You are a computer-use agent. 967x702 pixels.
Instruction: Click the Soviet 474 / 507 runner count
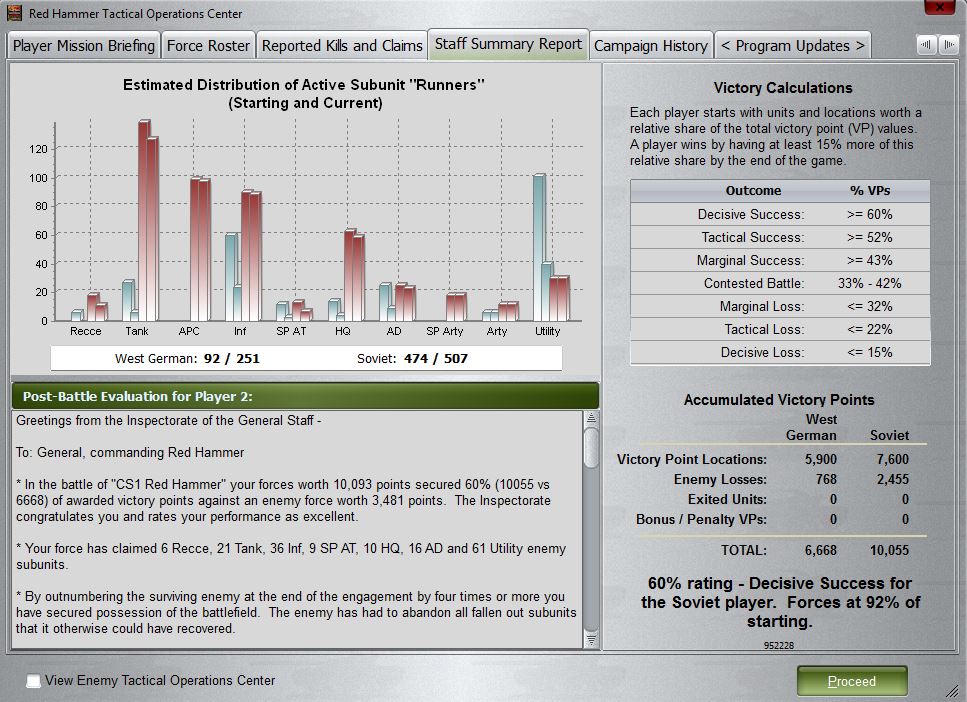(x=436, y=358)
